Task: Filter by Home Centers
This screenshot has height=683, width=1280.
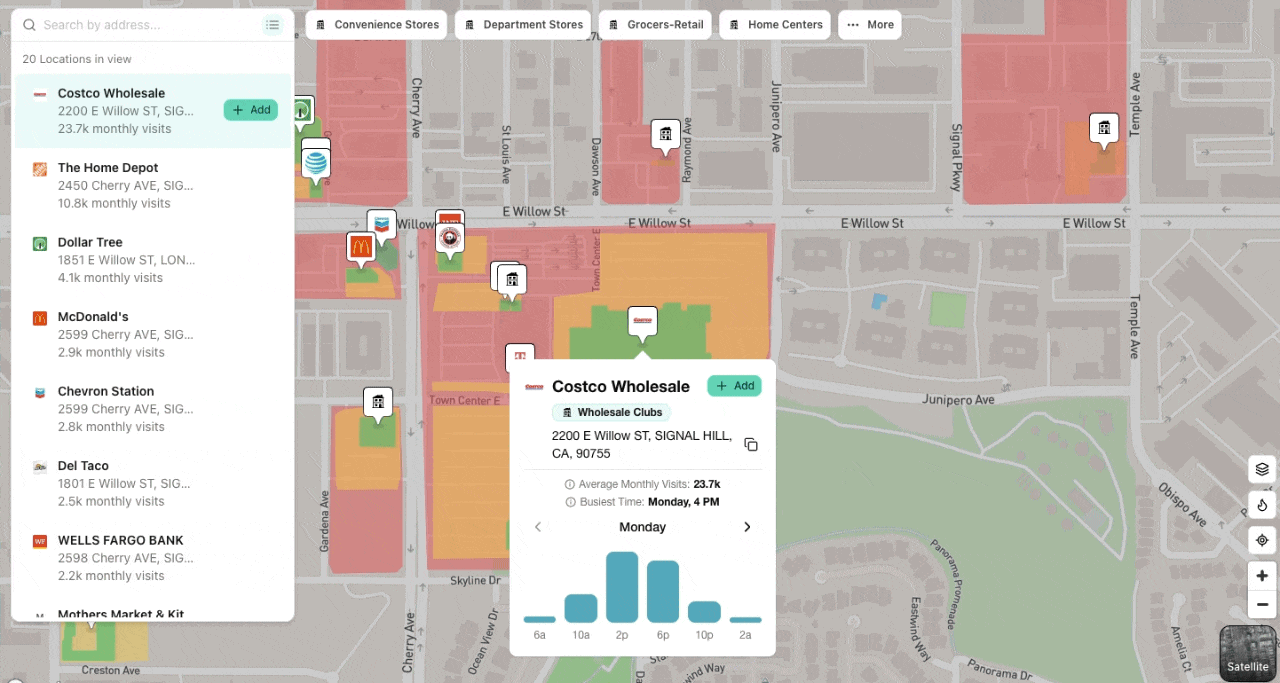Action: click(775, 25)
